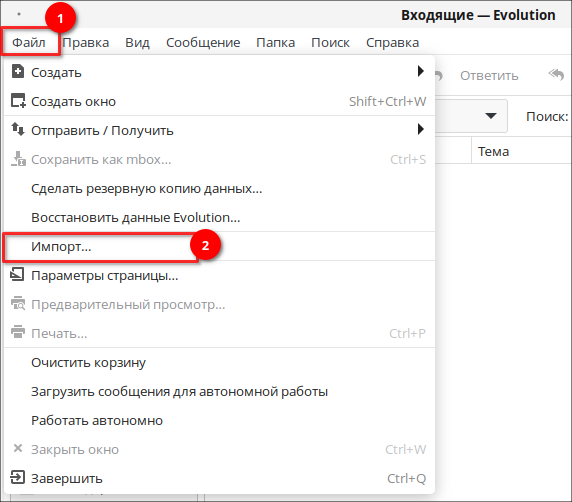
Task: Open the Папка menu
Action: tap(275, 43)
